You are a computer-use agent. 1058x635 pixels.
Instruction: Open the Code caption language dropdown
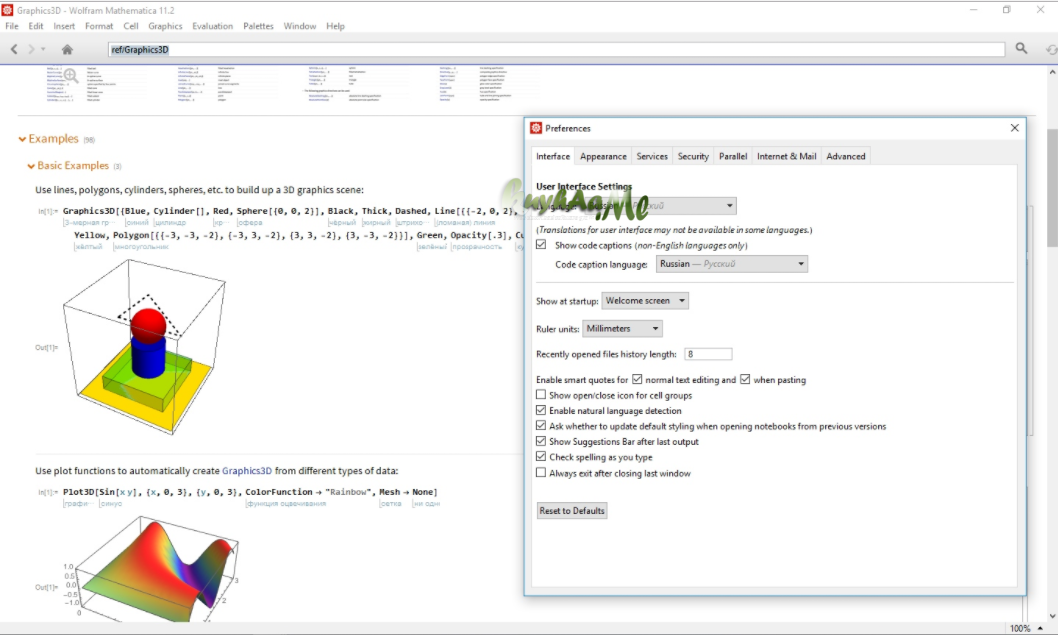pos(731,264)
